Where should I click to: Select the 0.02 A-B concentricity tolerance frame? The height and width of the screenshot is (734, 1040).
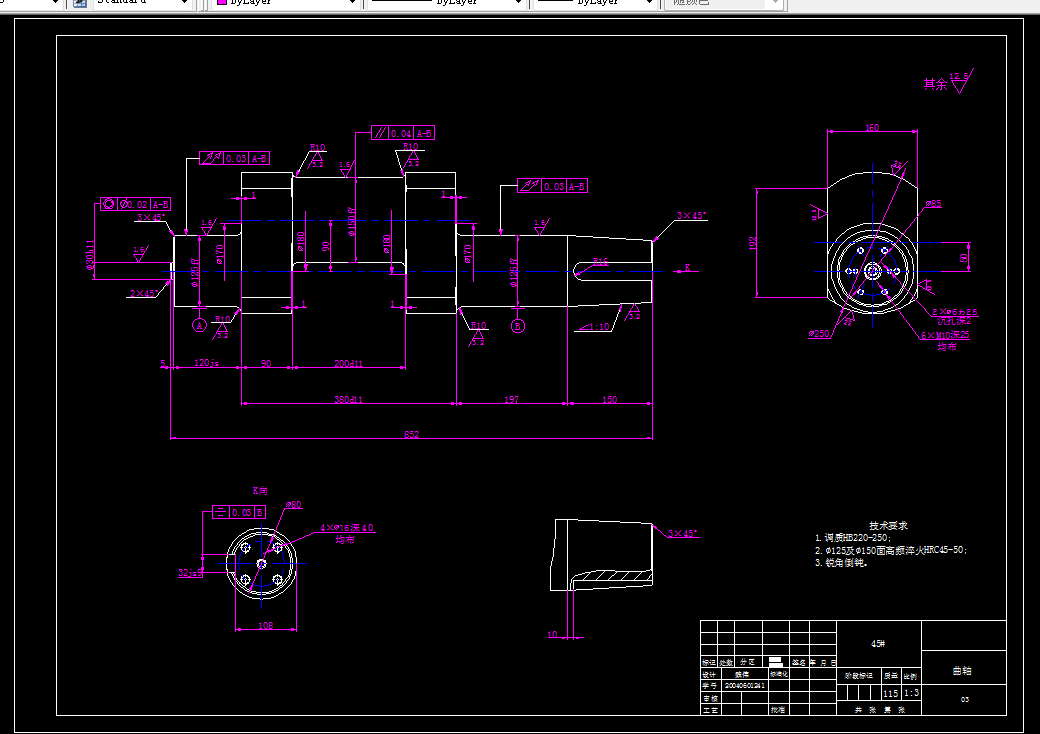click(135, 204)
